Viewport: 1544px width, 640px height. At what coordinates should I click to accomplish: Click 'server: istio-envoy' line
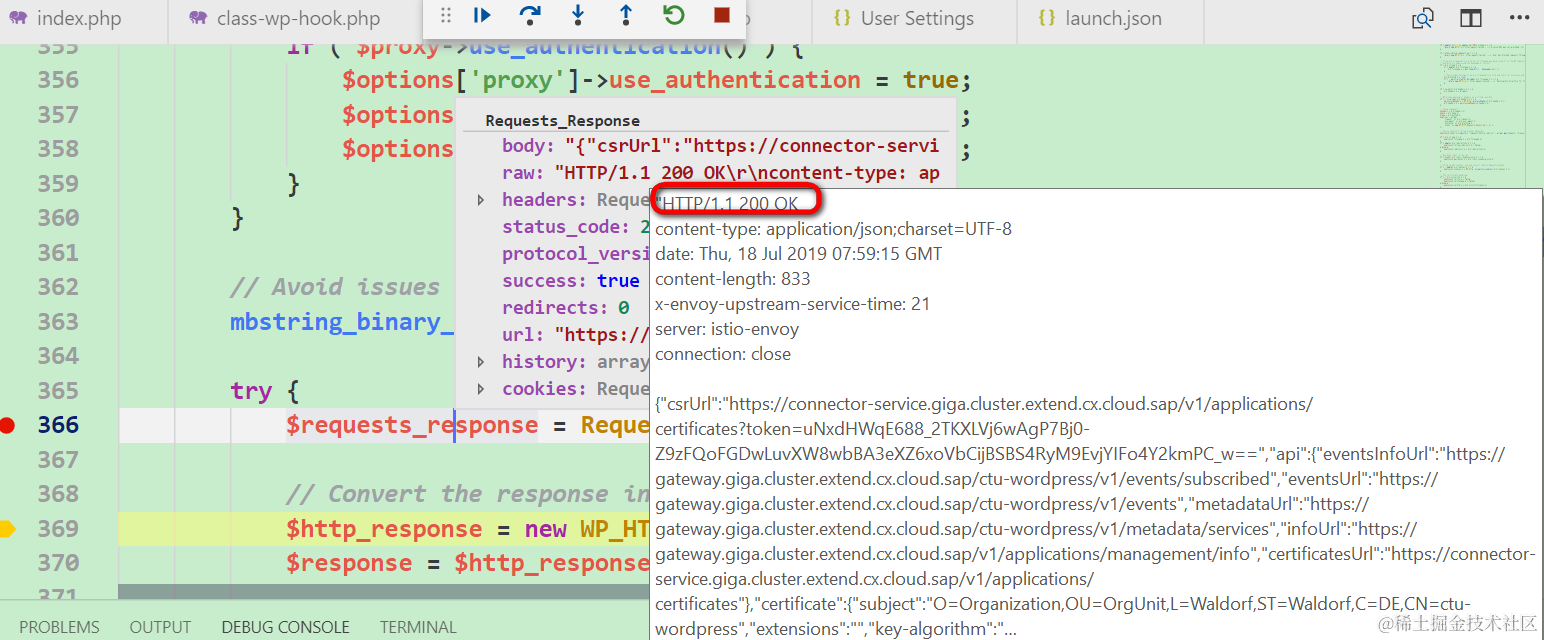pyautogui.click(x=727, y=329)
